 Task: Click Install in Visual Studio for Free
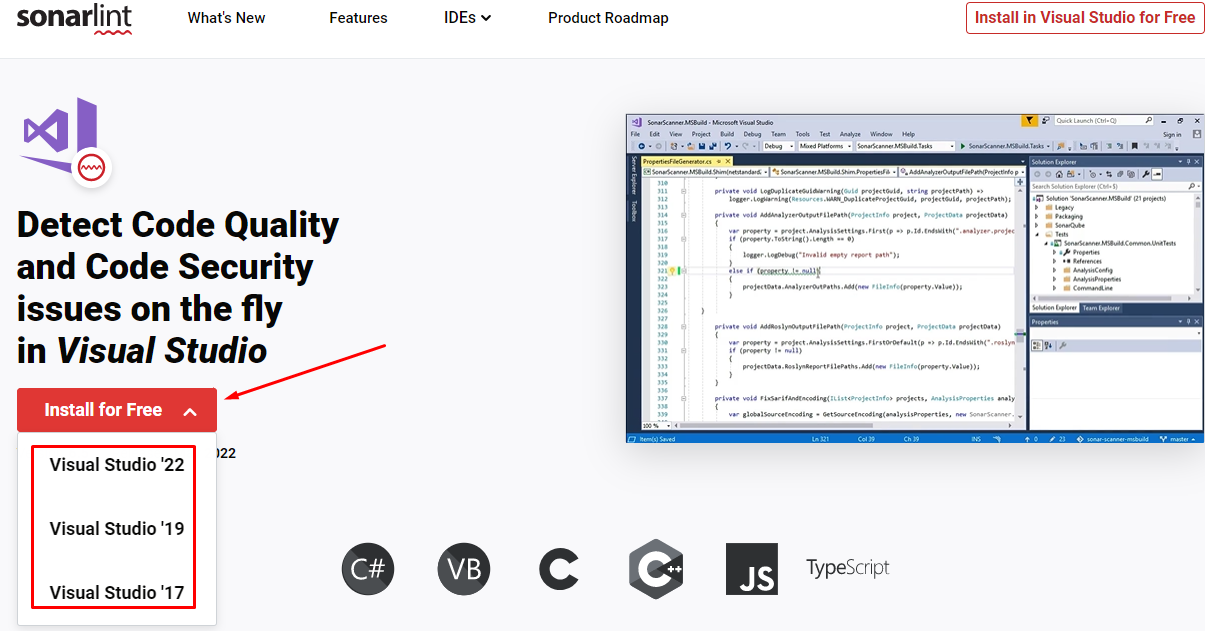click(x=1084, y=17)
